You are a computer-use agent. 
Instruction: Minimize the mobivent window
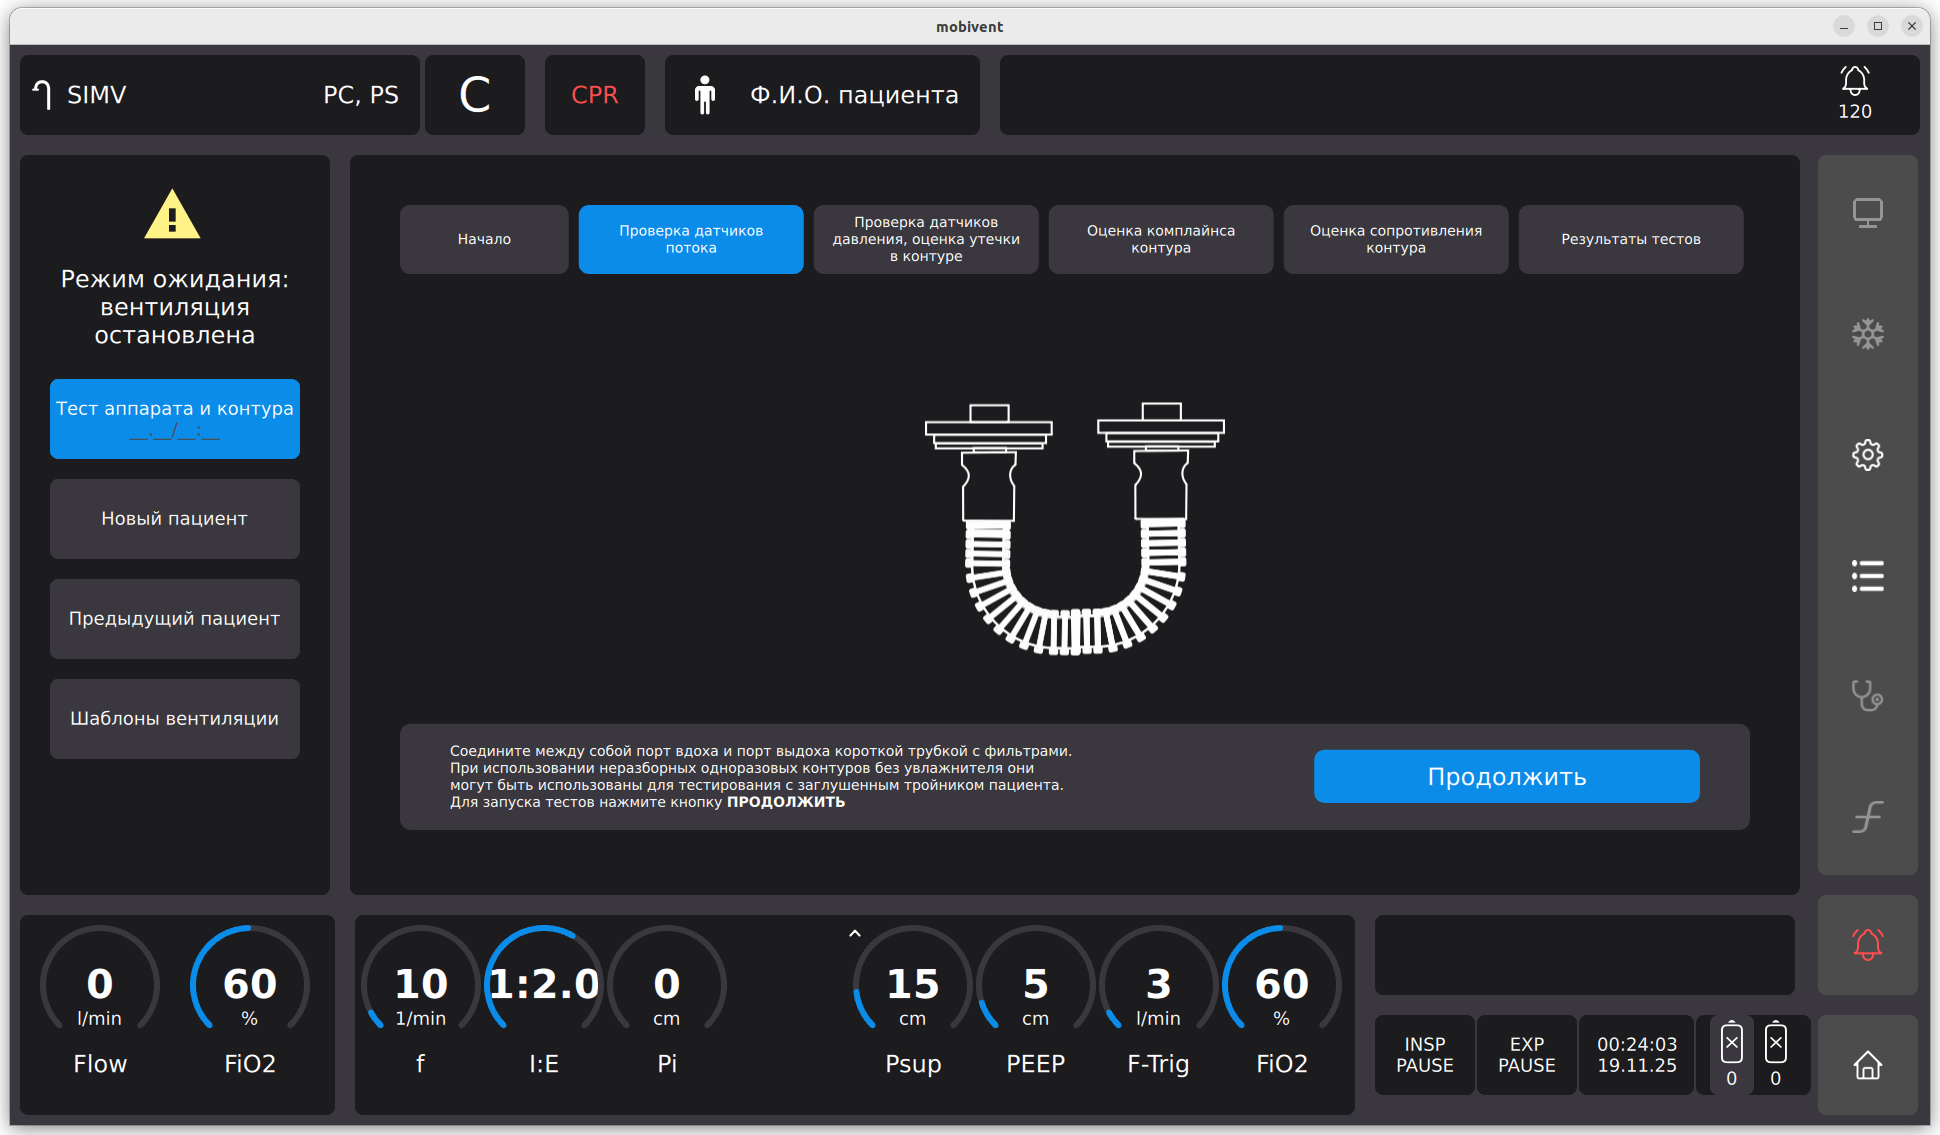coord(1844,26)
